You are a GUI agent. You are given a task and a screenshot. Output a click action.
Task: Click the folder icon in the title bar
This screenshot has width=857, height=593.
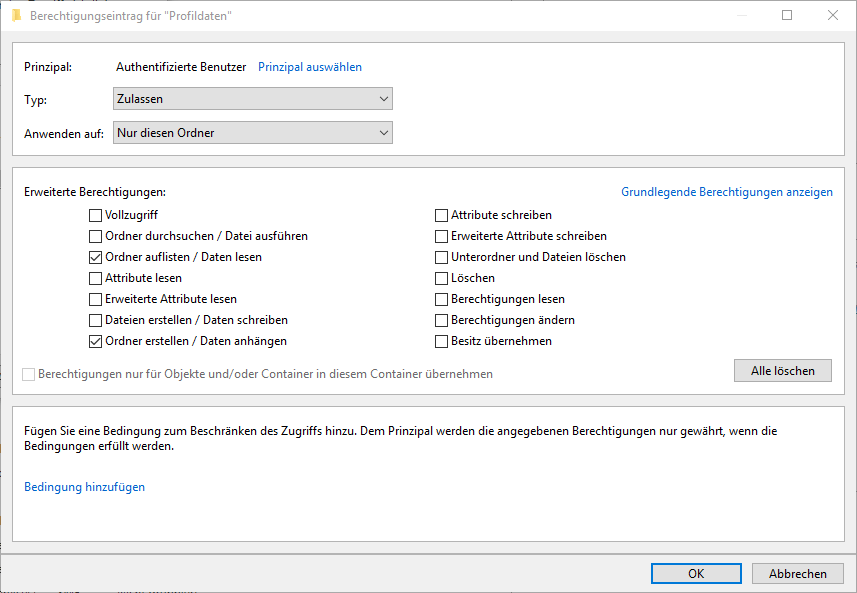[x=16, y=16]
